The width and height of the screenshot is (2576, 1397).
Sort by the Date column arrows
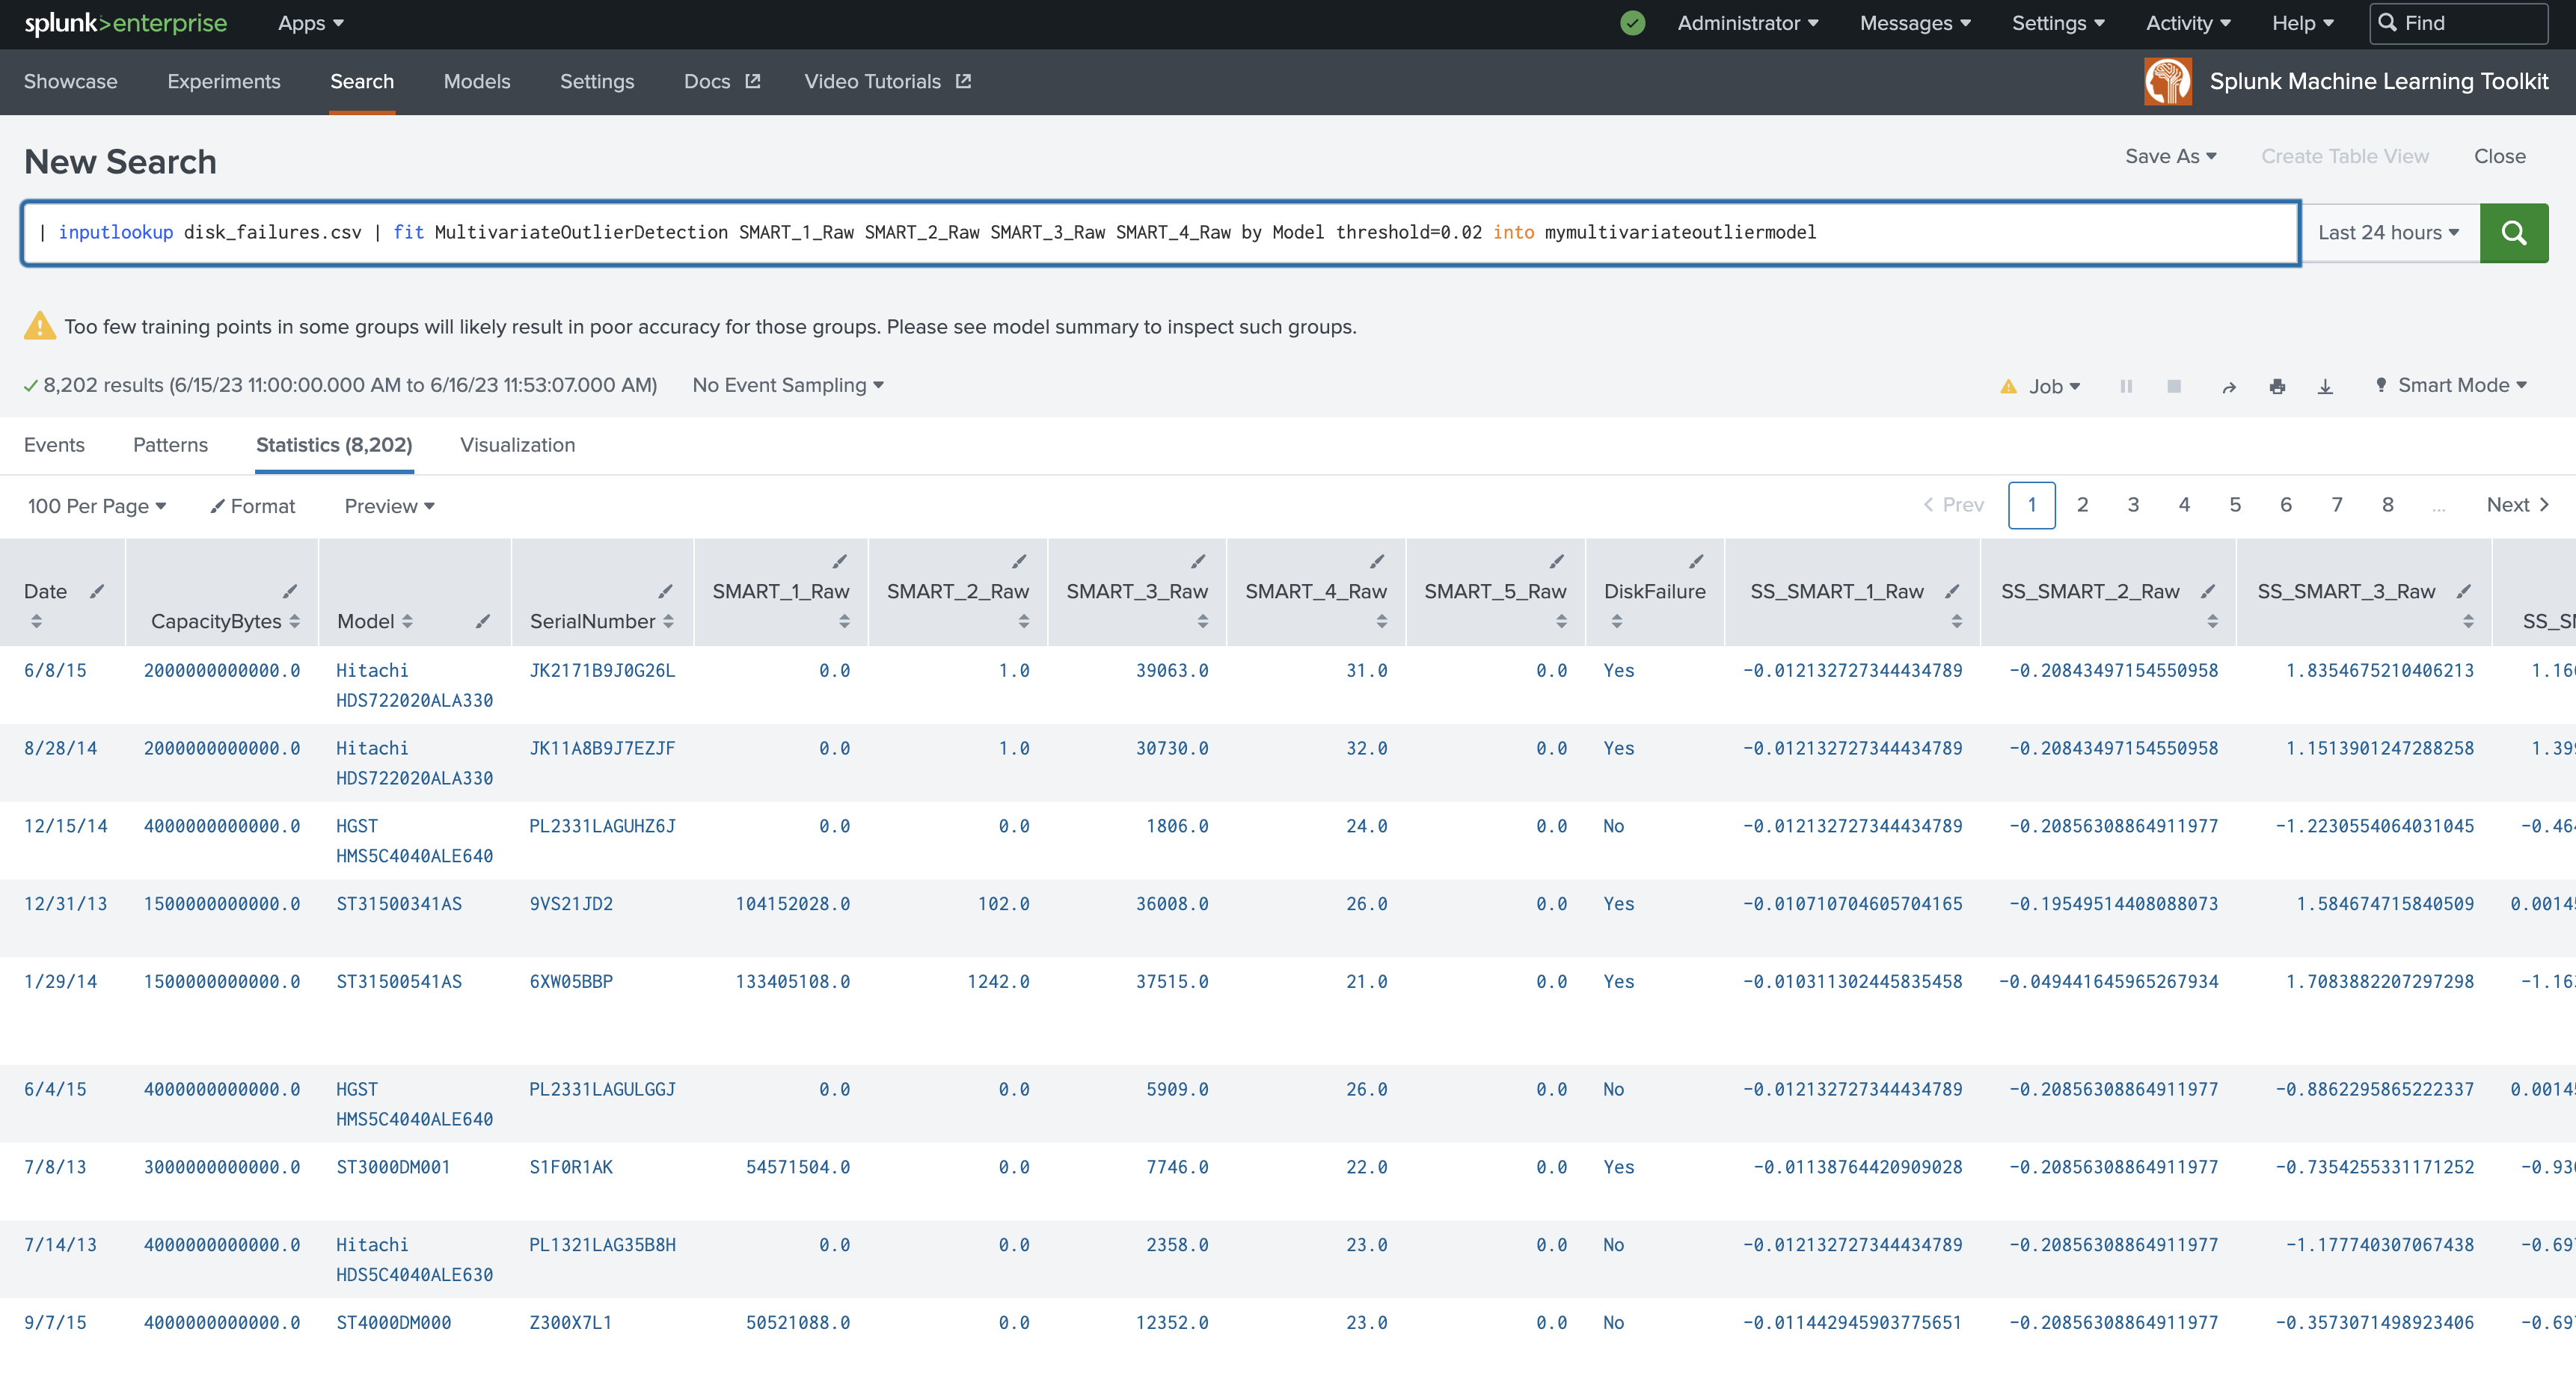click(x=36, y=621)
